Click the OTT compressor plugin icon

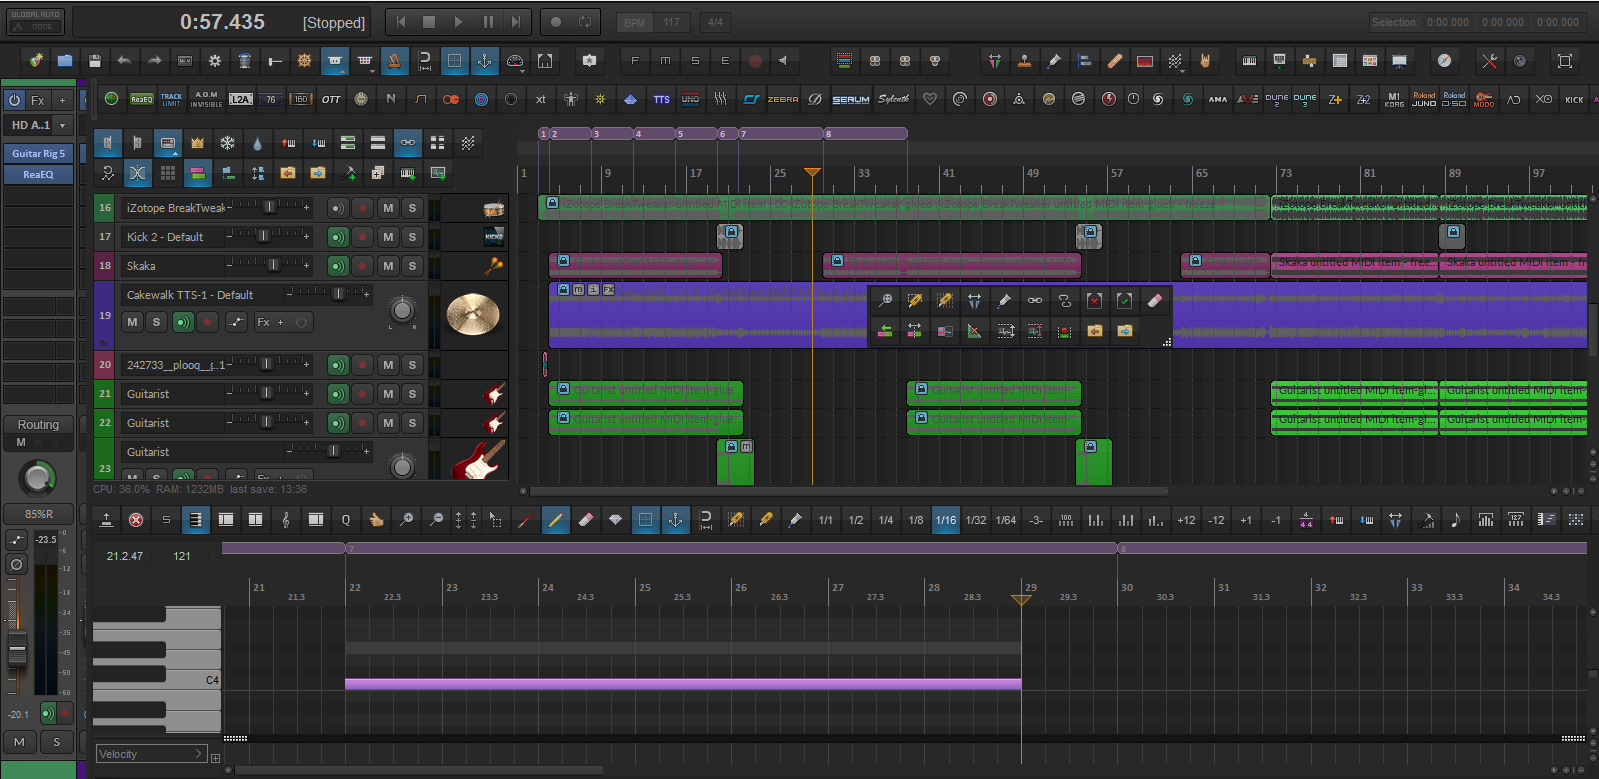pos(331,99)
